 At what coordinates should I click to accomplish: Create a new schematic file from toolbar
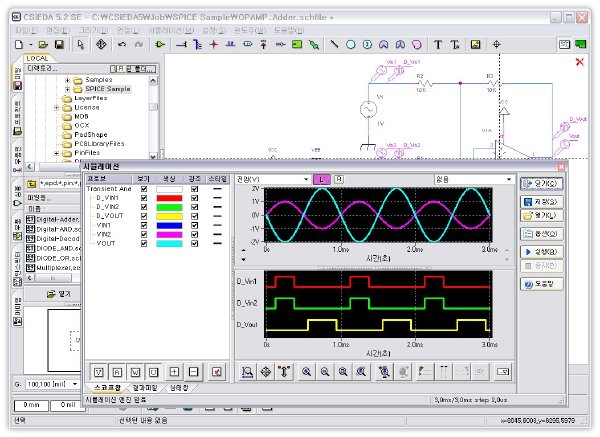point(19,44)
